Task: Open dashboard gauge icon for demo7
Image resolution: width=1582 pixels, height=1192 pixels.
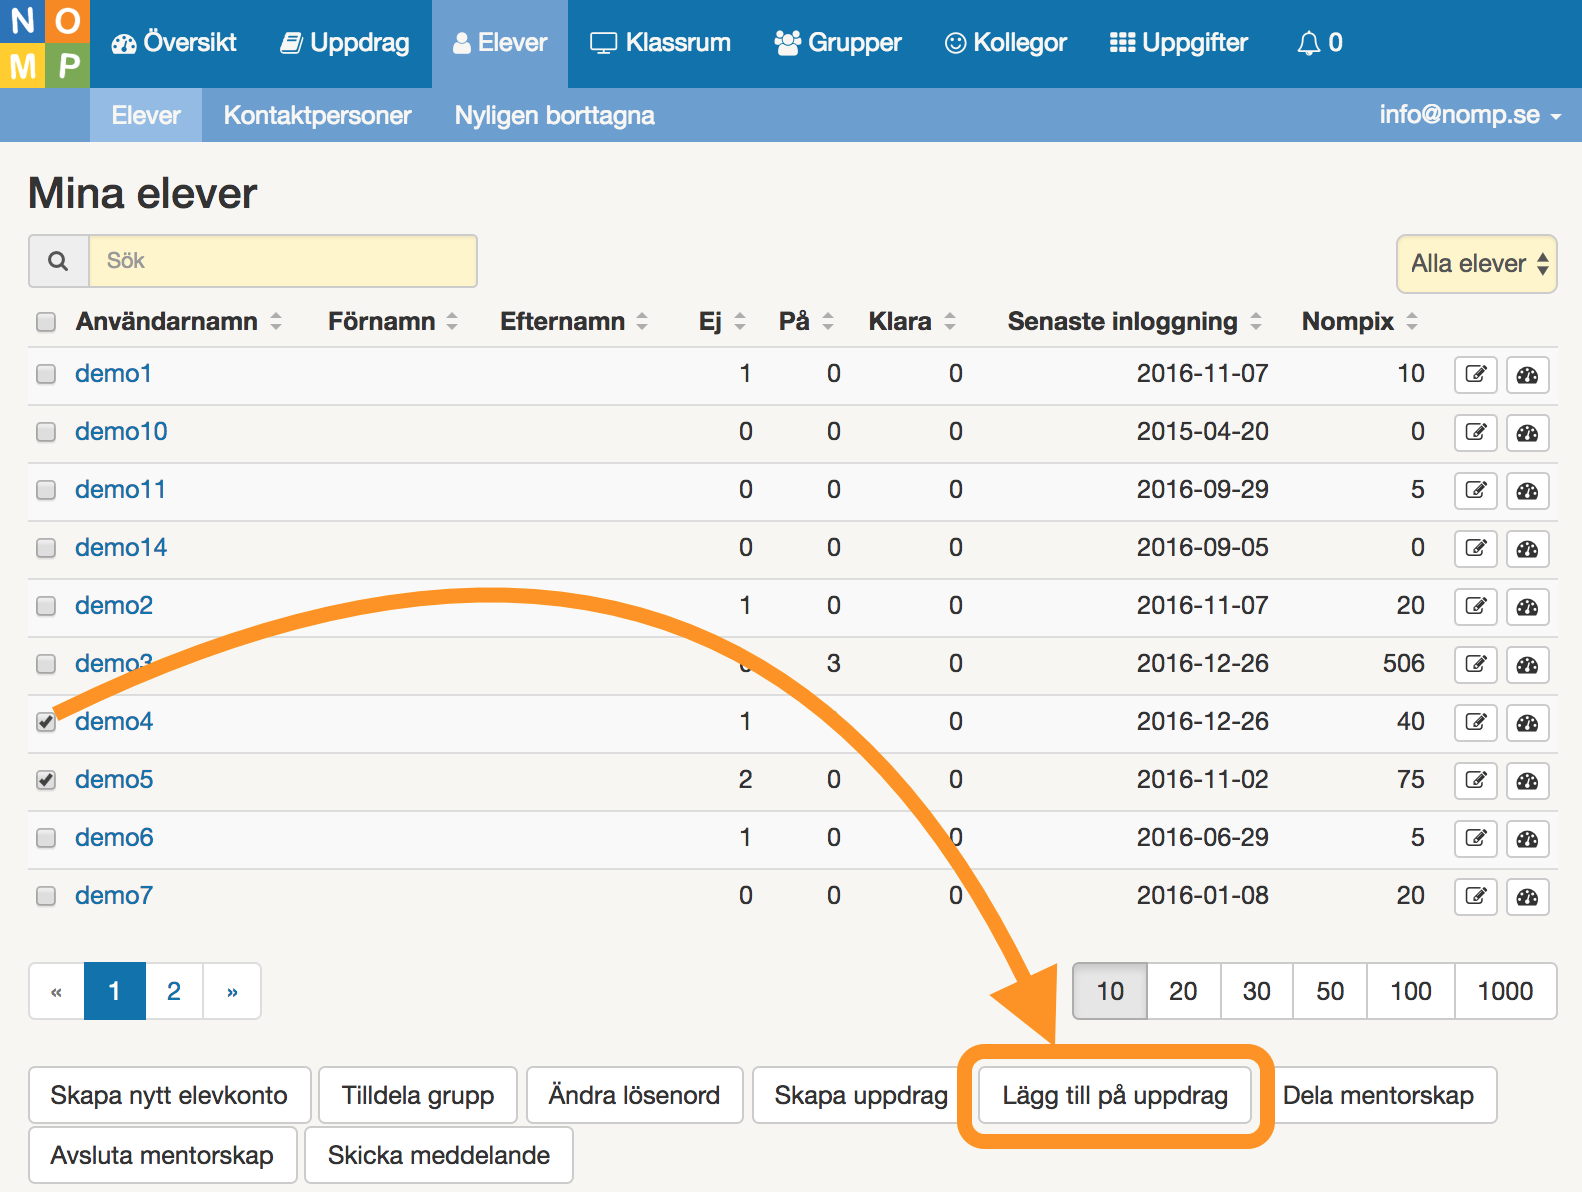Action: click(1527, 897)
